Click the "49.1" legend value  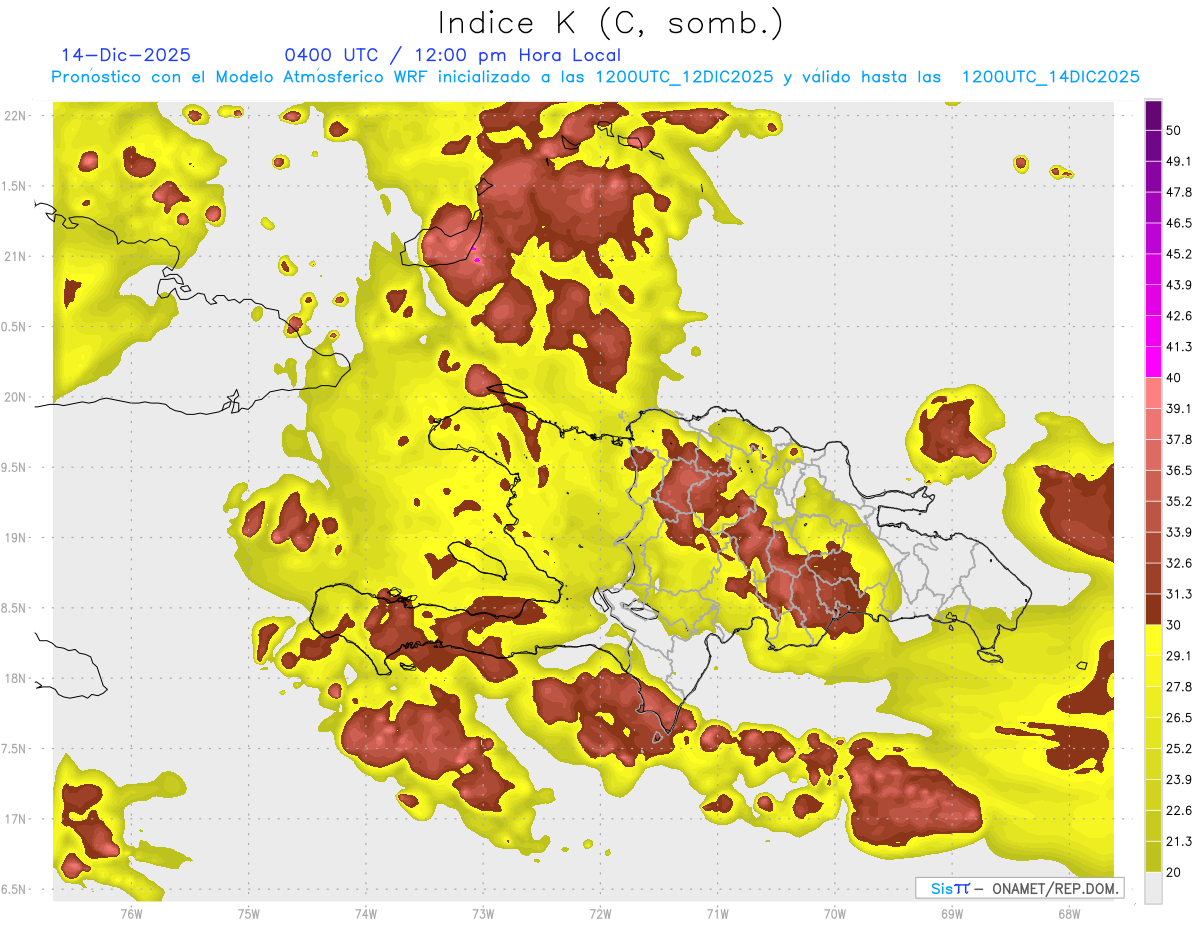click(x=1179, y=161)
